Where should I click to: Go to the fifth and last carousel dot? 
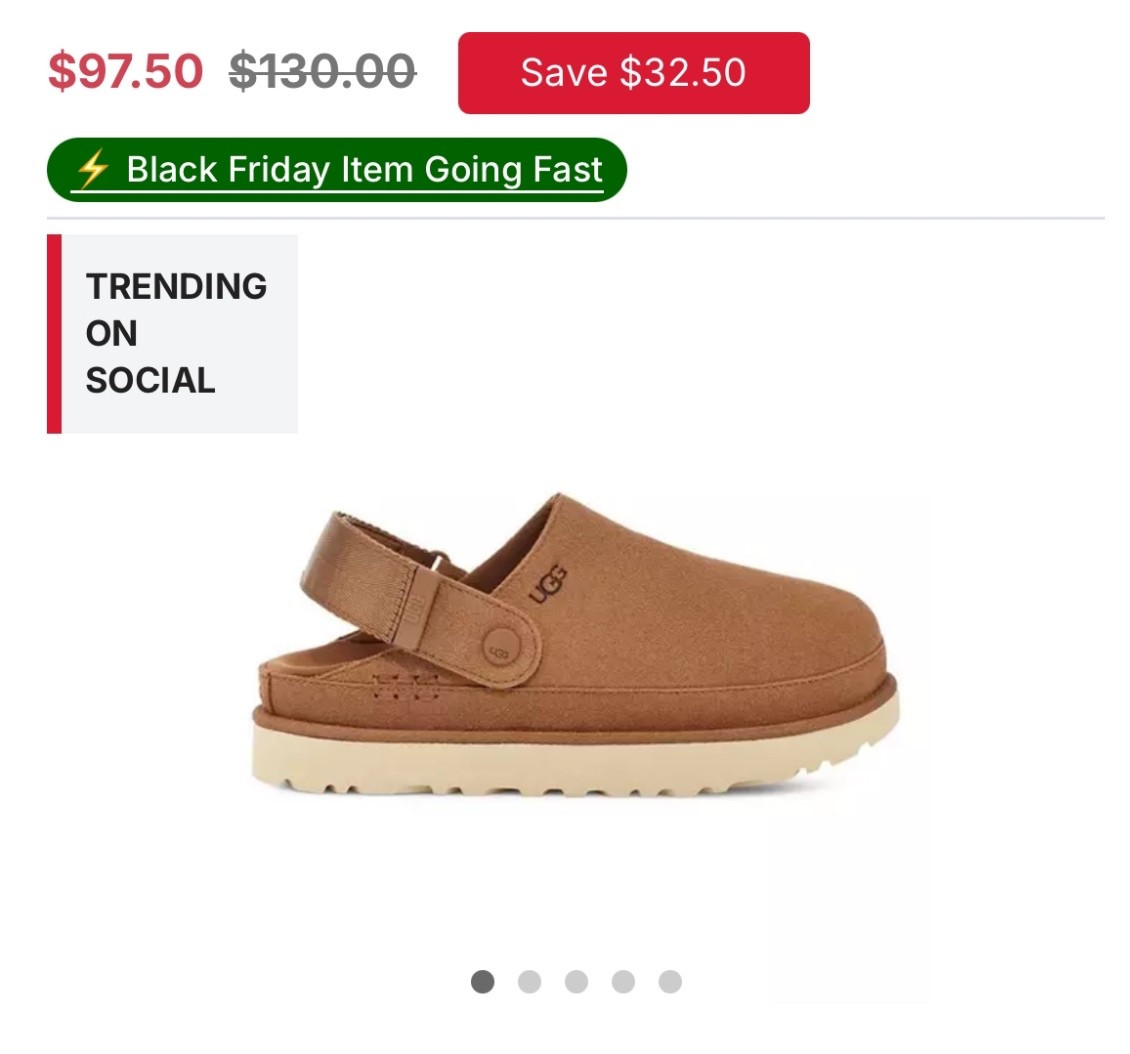(670, 982)
